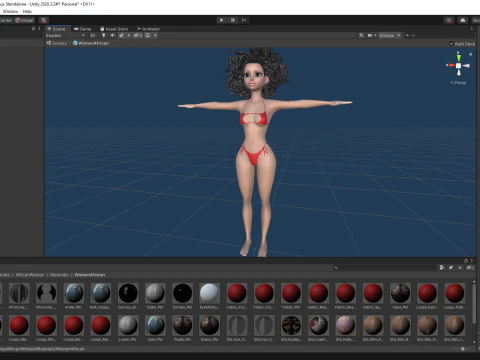Open the Gizmos dropdown
This screenshot has height=360, width=480.
tap(390, 35)
